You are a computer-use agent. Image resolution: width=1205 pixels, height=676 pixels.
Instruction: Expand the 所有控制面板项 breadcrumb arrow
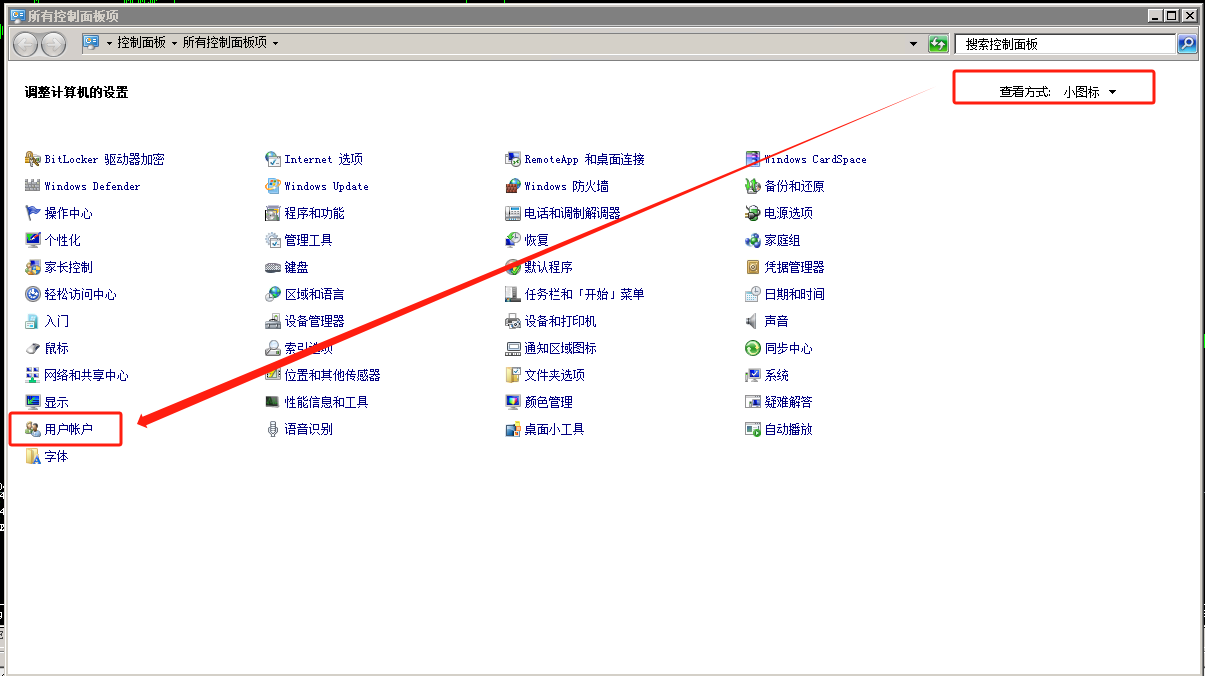tap(275, 43)
